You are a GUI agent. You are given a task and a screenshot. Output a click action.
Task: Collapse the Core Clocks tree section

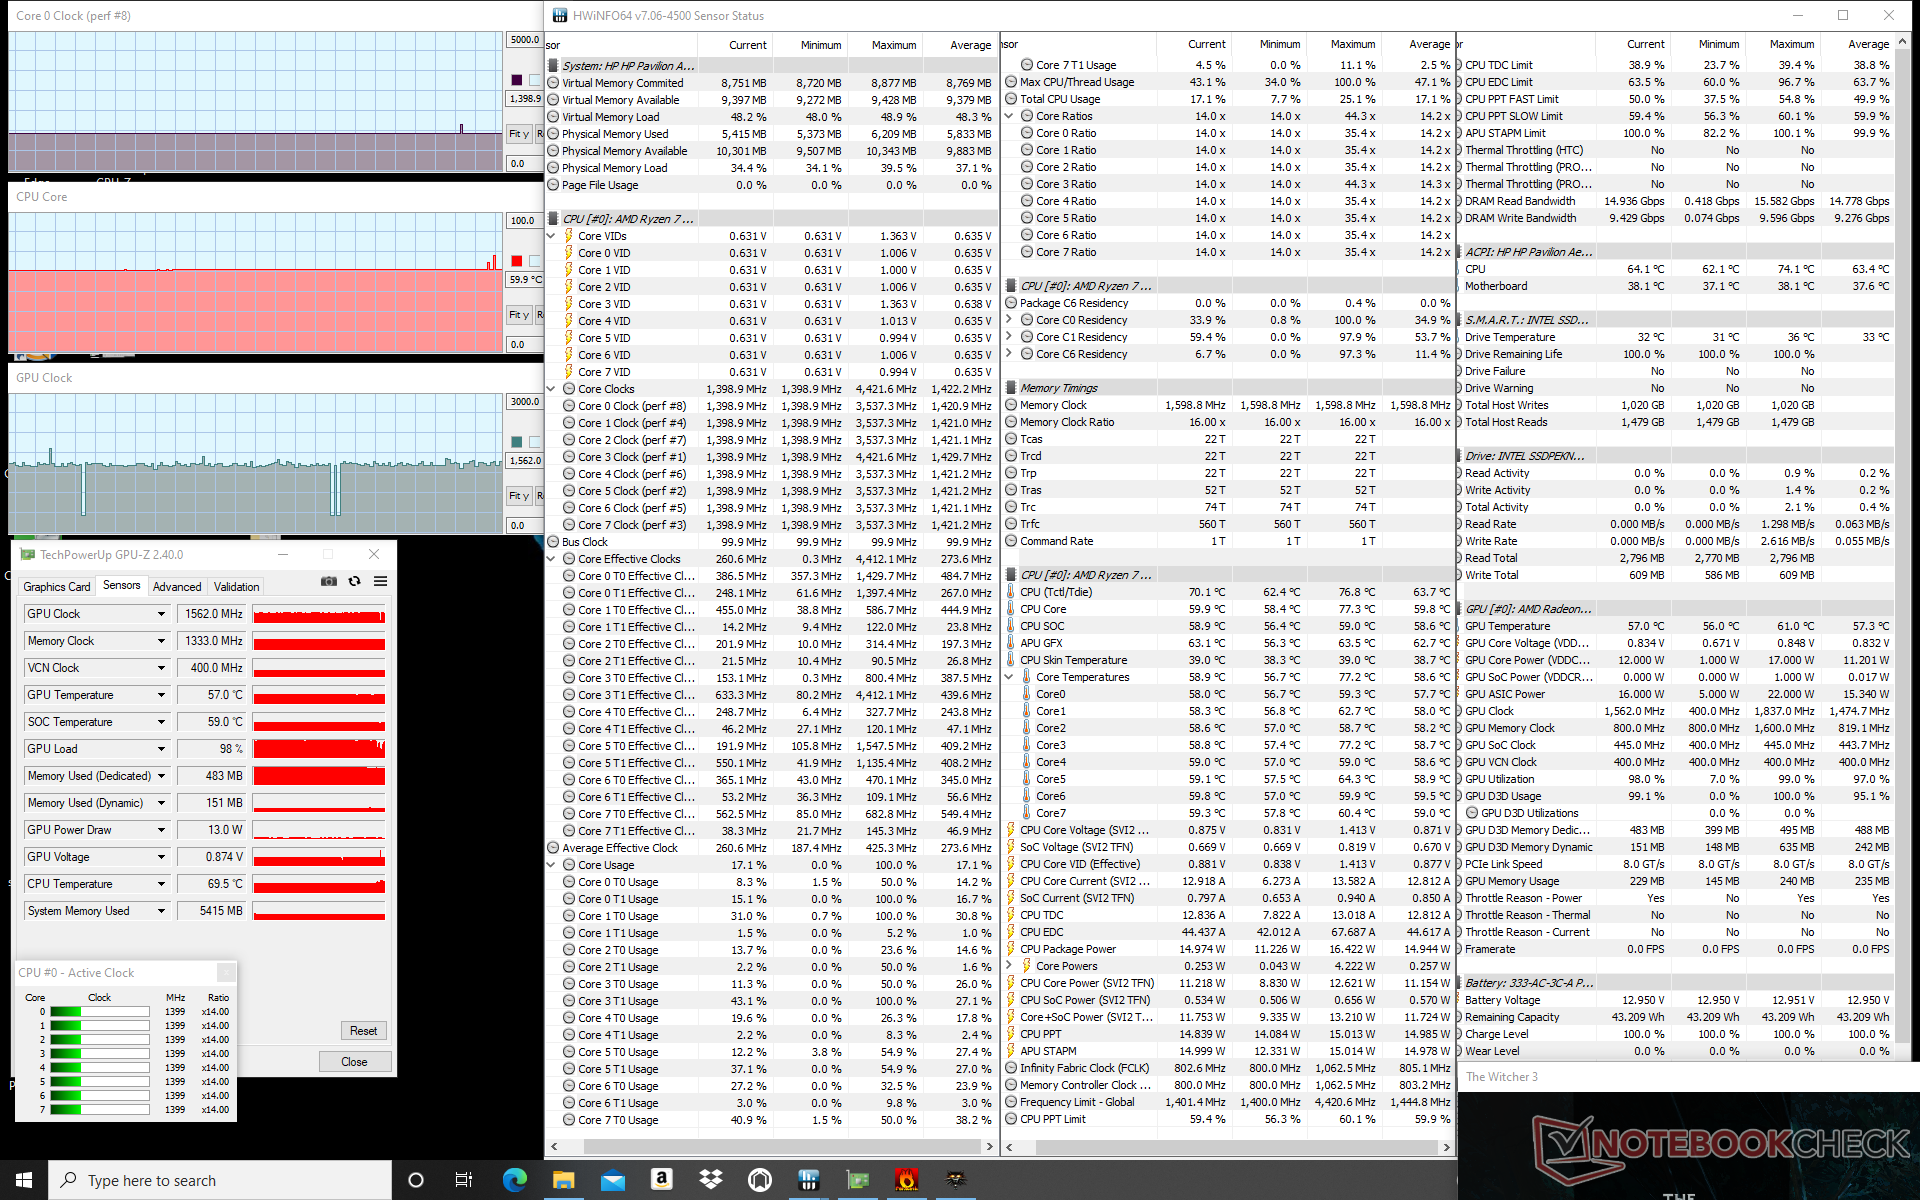[551, 389]
